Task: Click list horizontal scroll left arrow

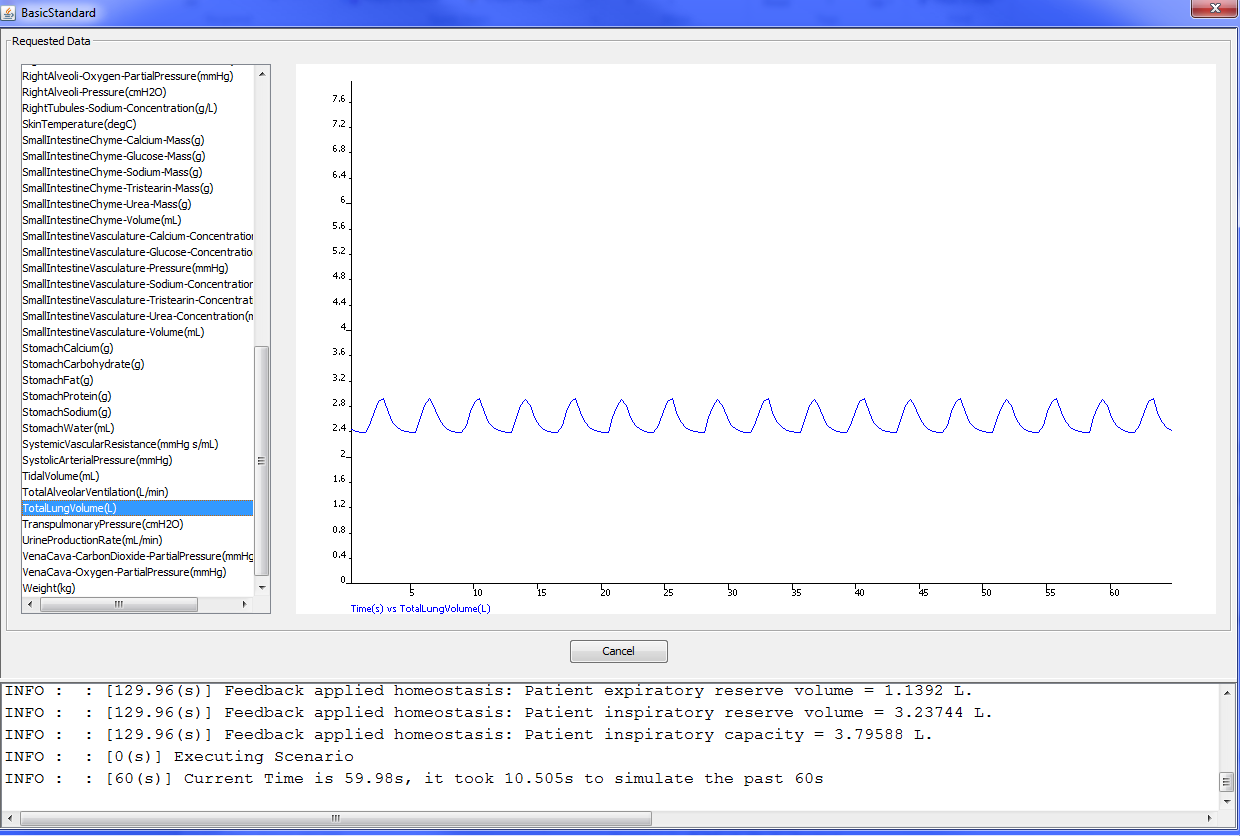Action: (x=29, y=605)
